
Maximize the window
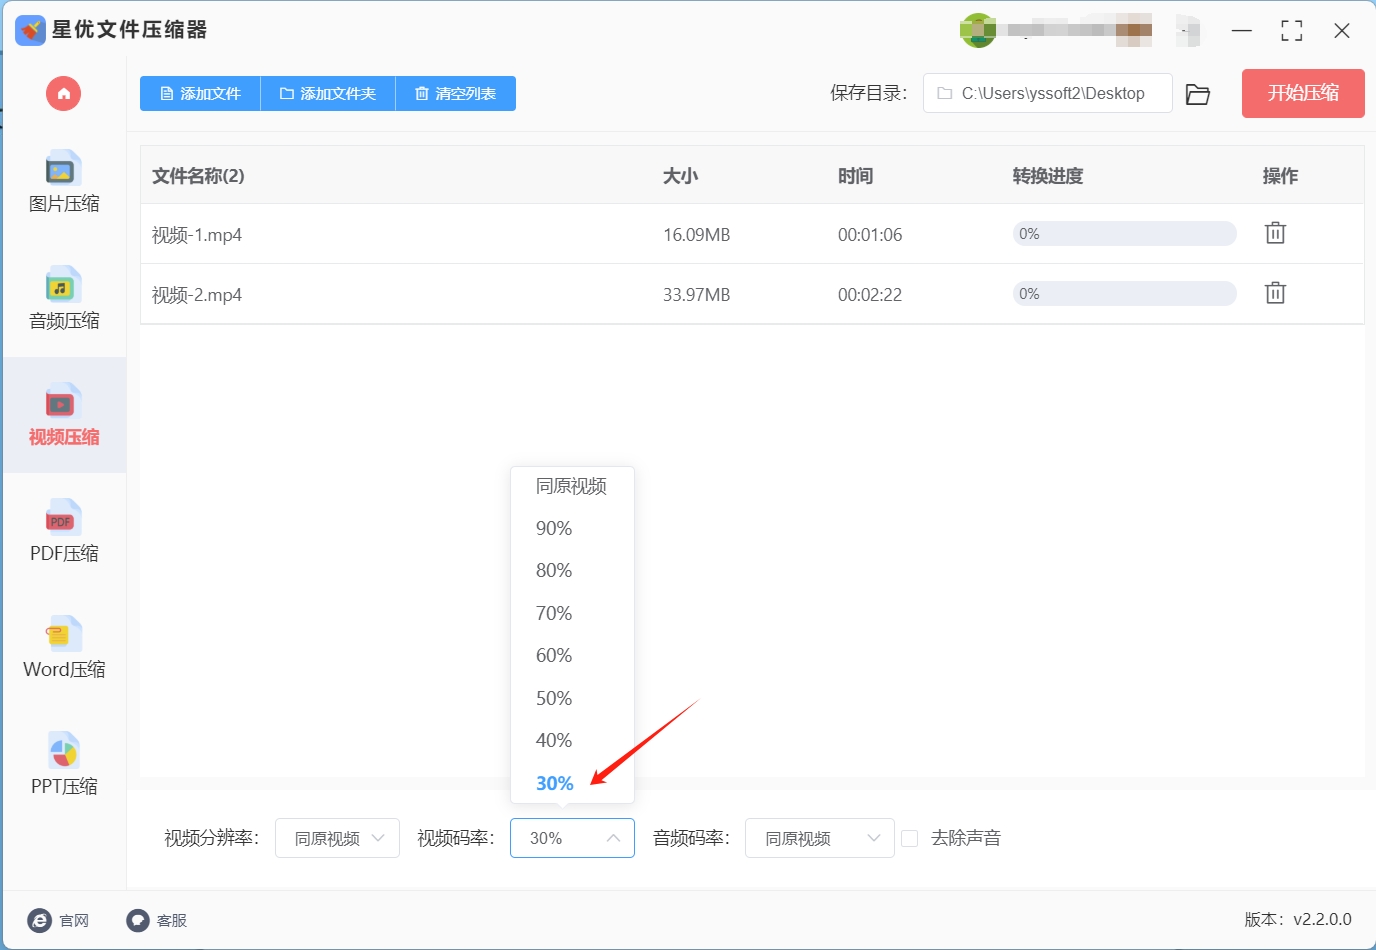point(1292,31)
